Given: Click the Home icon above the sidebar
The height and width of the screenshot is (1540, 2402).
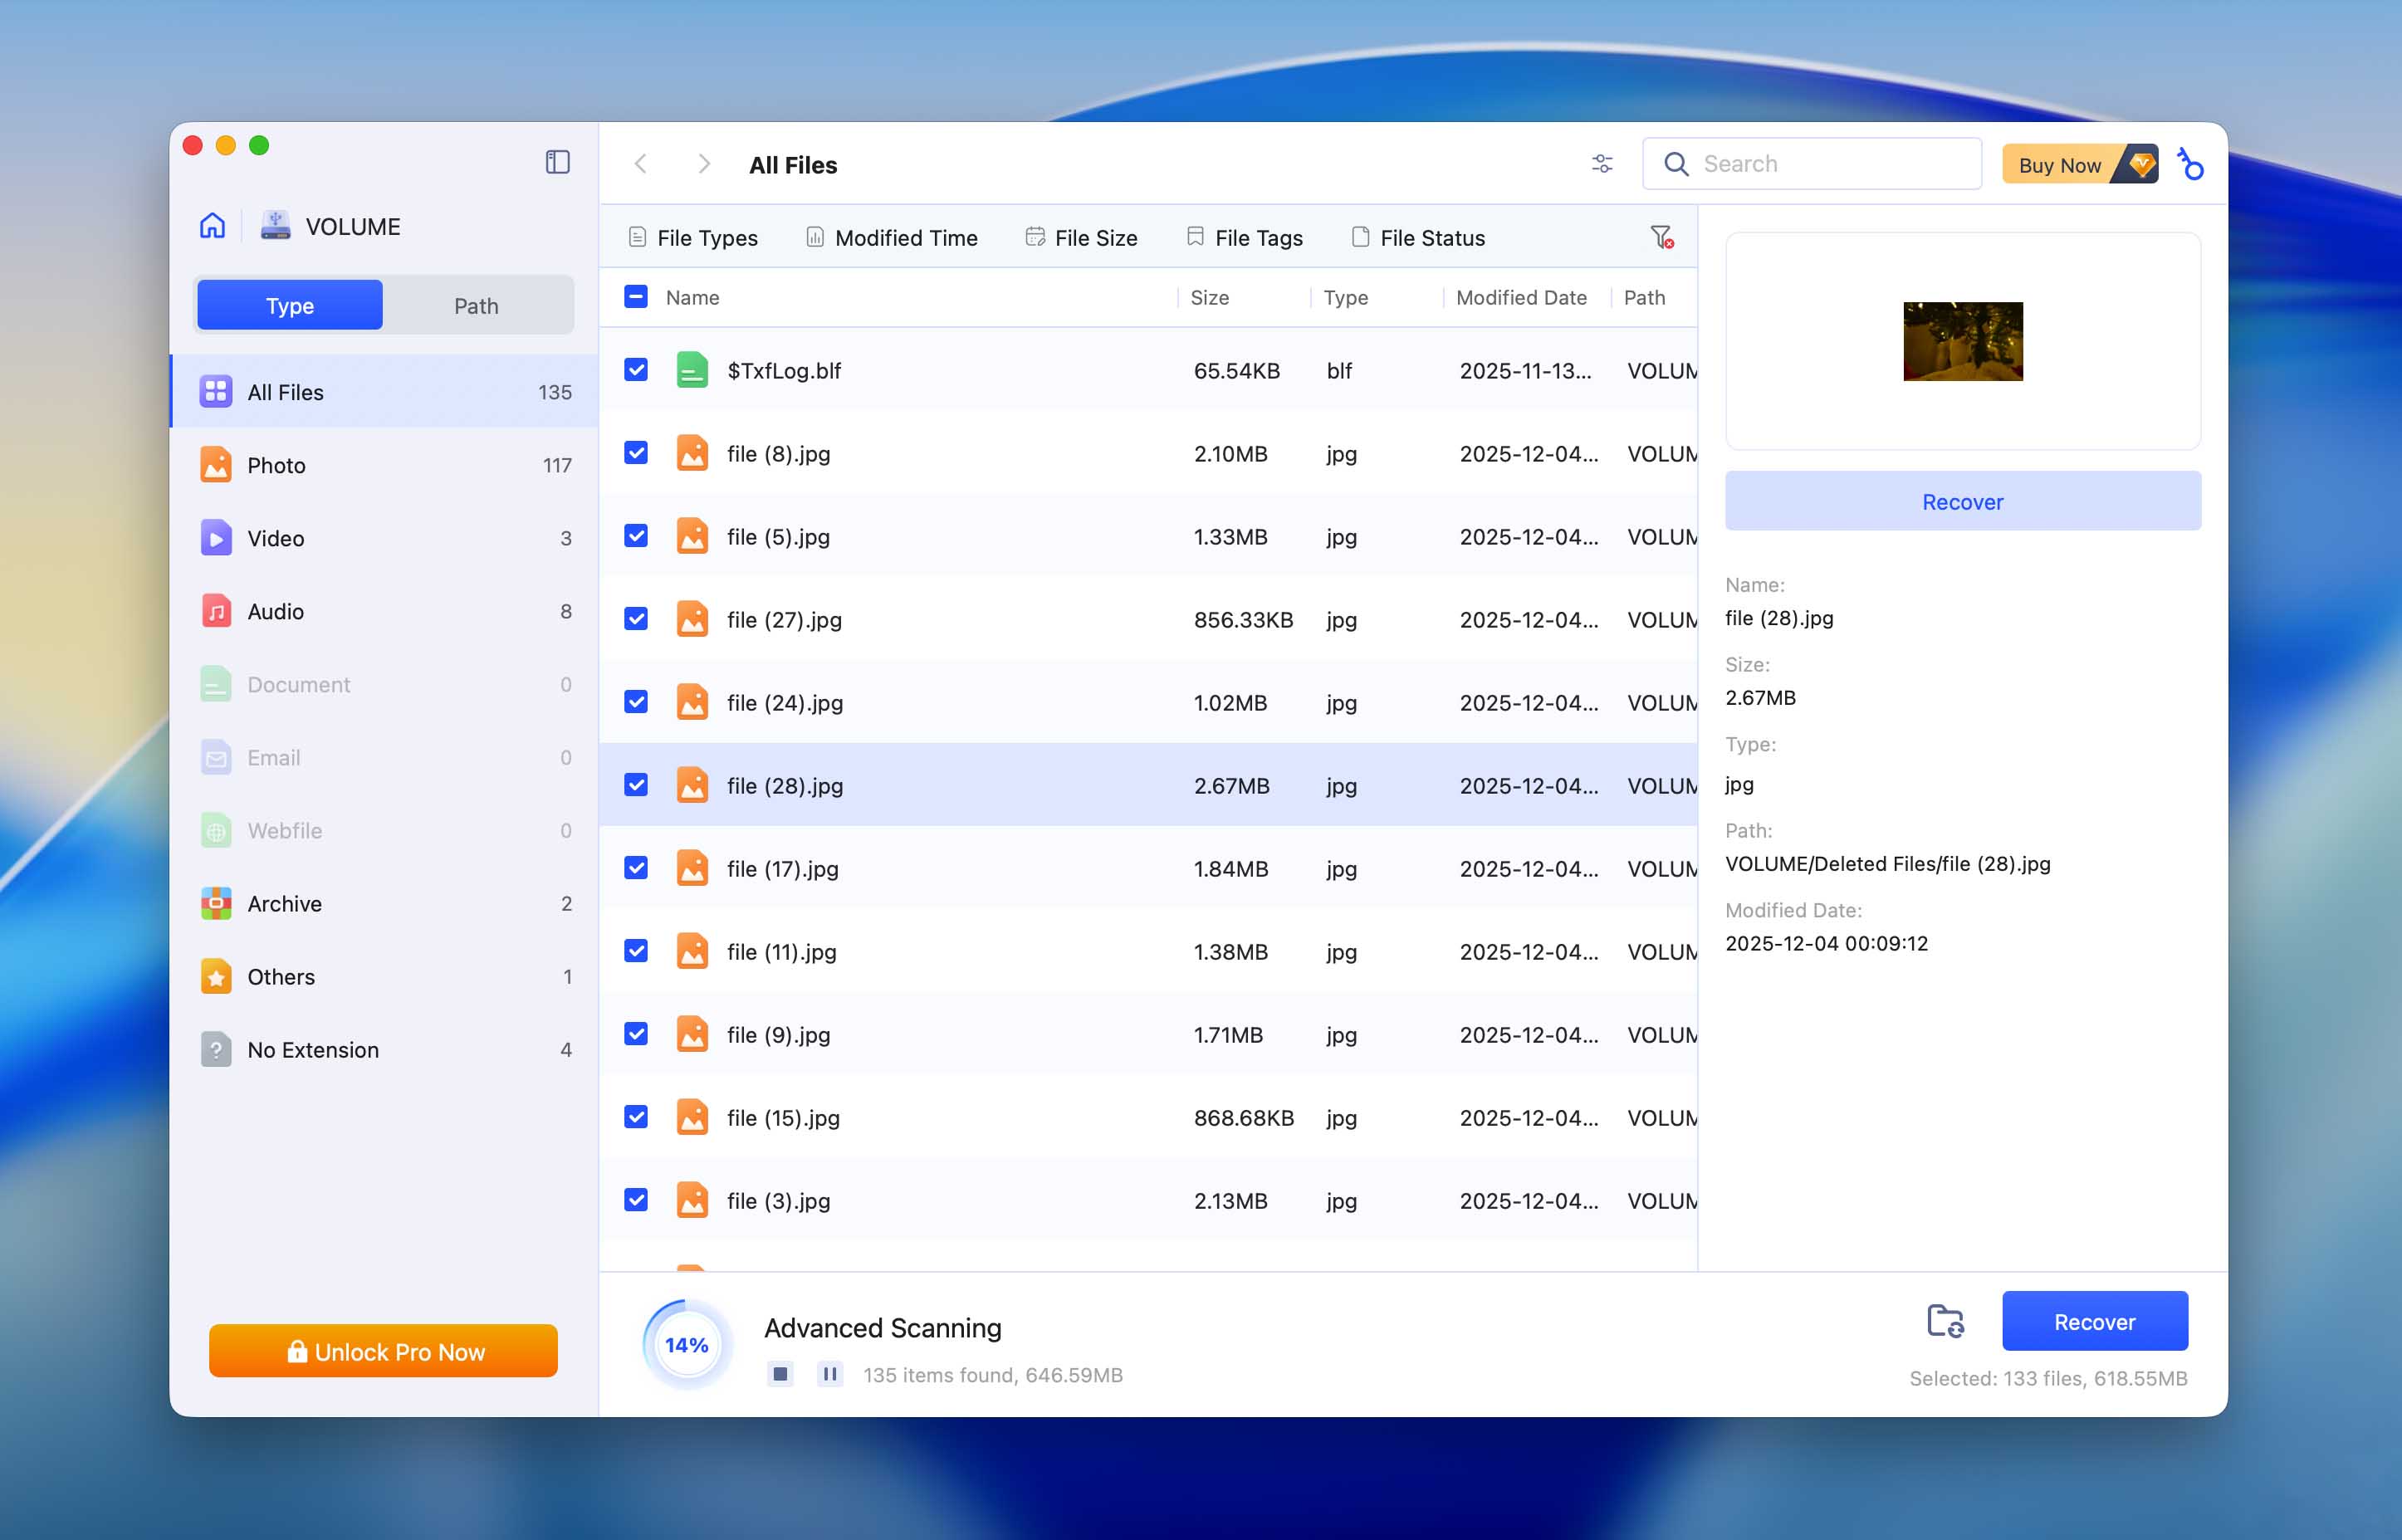Looking at the screenshot, I should (x=212, y=226).
